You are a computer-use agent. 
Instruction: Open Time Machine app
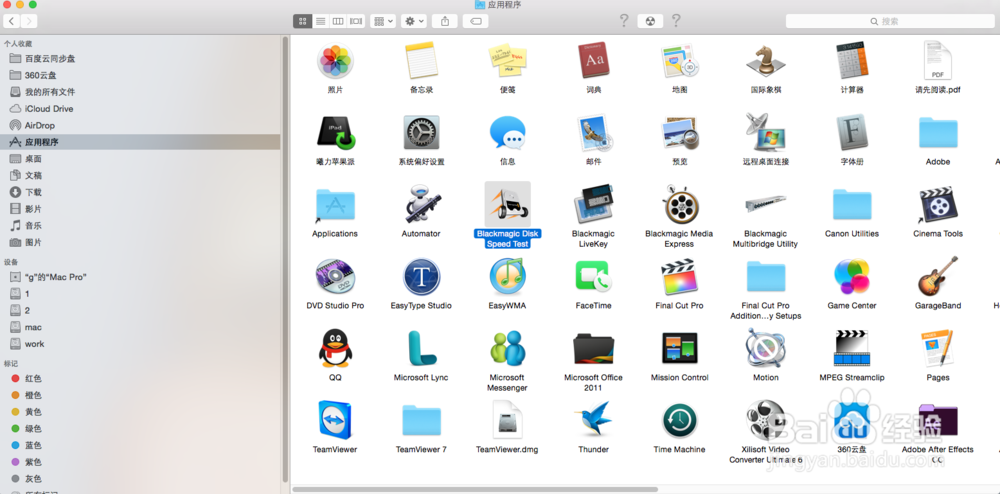tap(680, 421)
